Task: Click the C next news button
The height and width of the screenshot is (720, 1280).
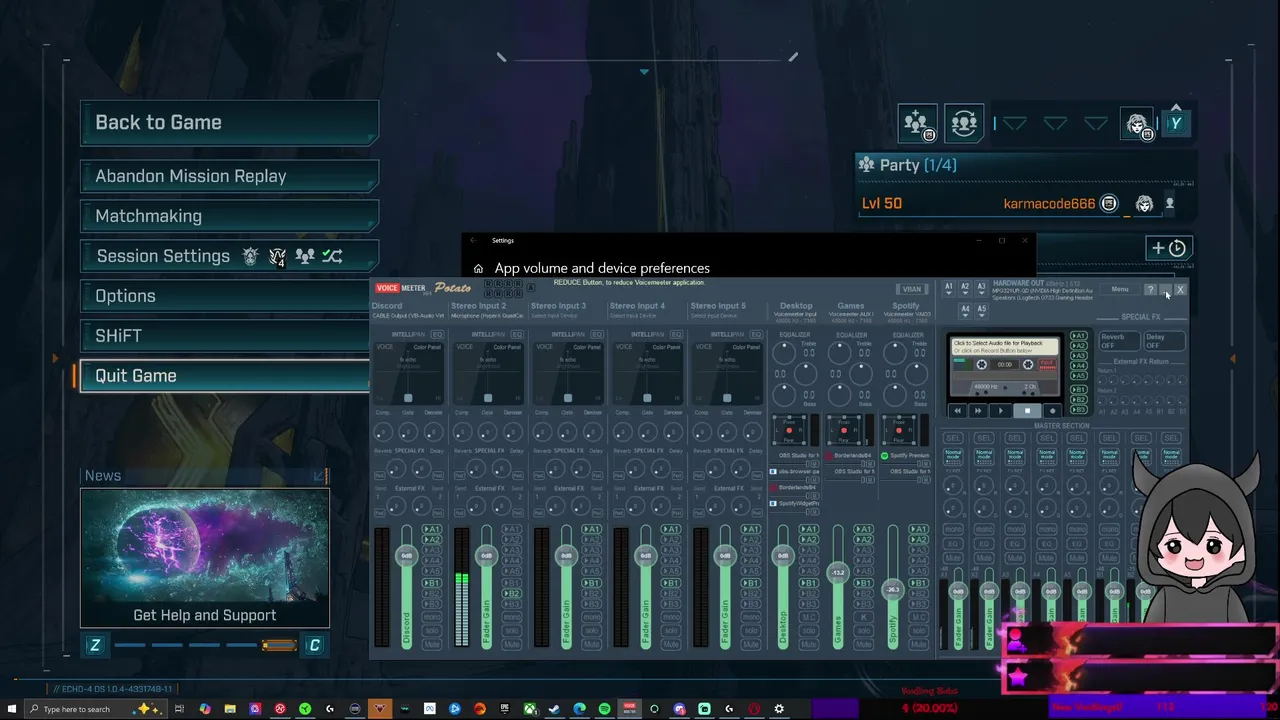Action: (x=314, y=645)
